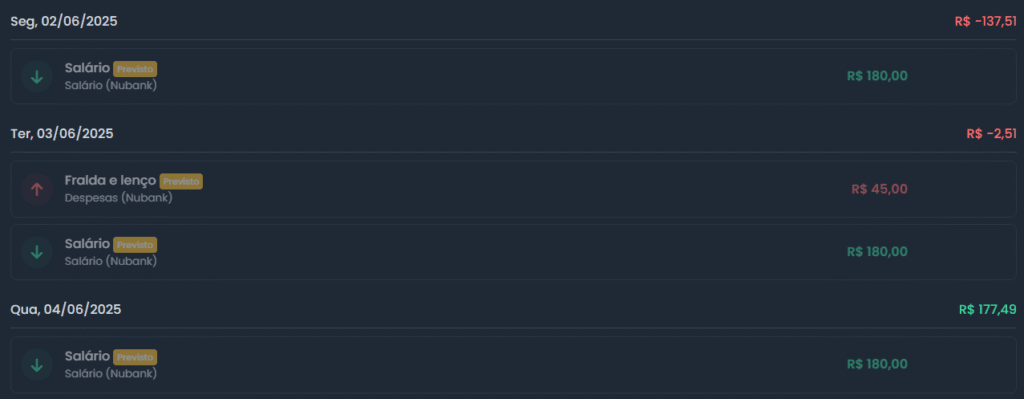The image size is (1024, 399).
Task: Click the green income arrow icon under 02/06/2025
Action: (x=37, y=76)
